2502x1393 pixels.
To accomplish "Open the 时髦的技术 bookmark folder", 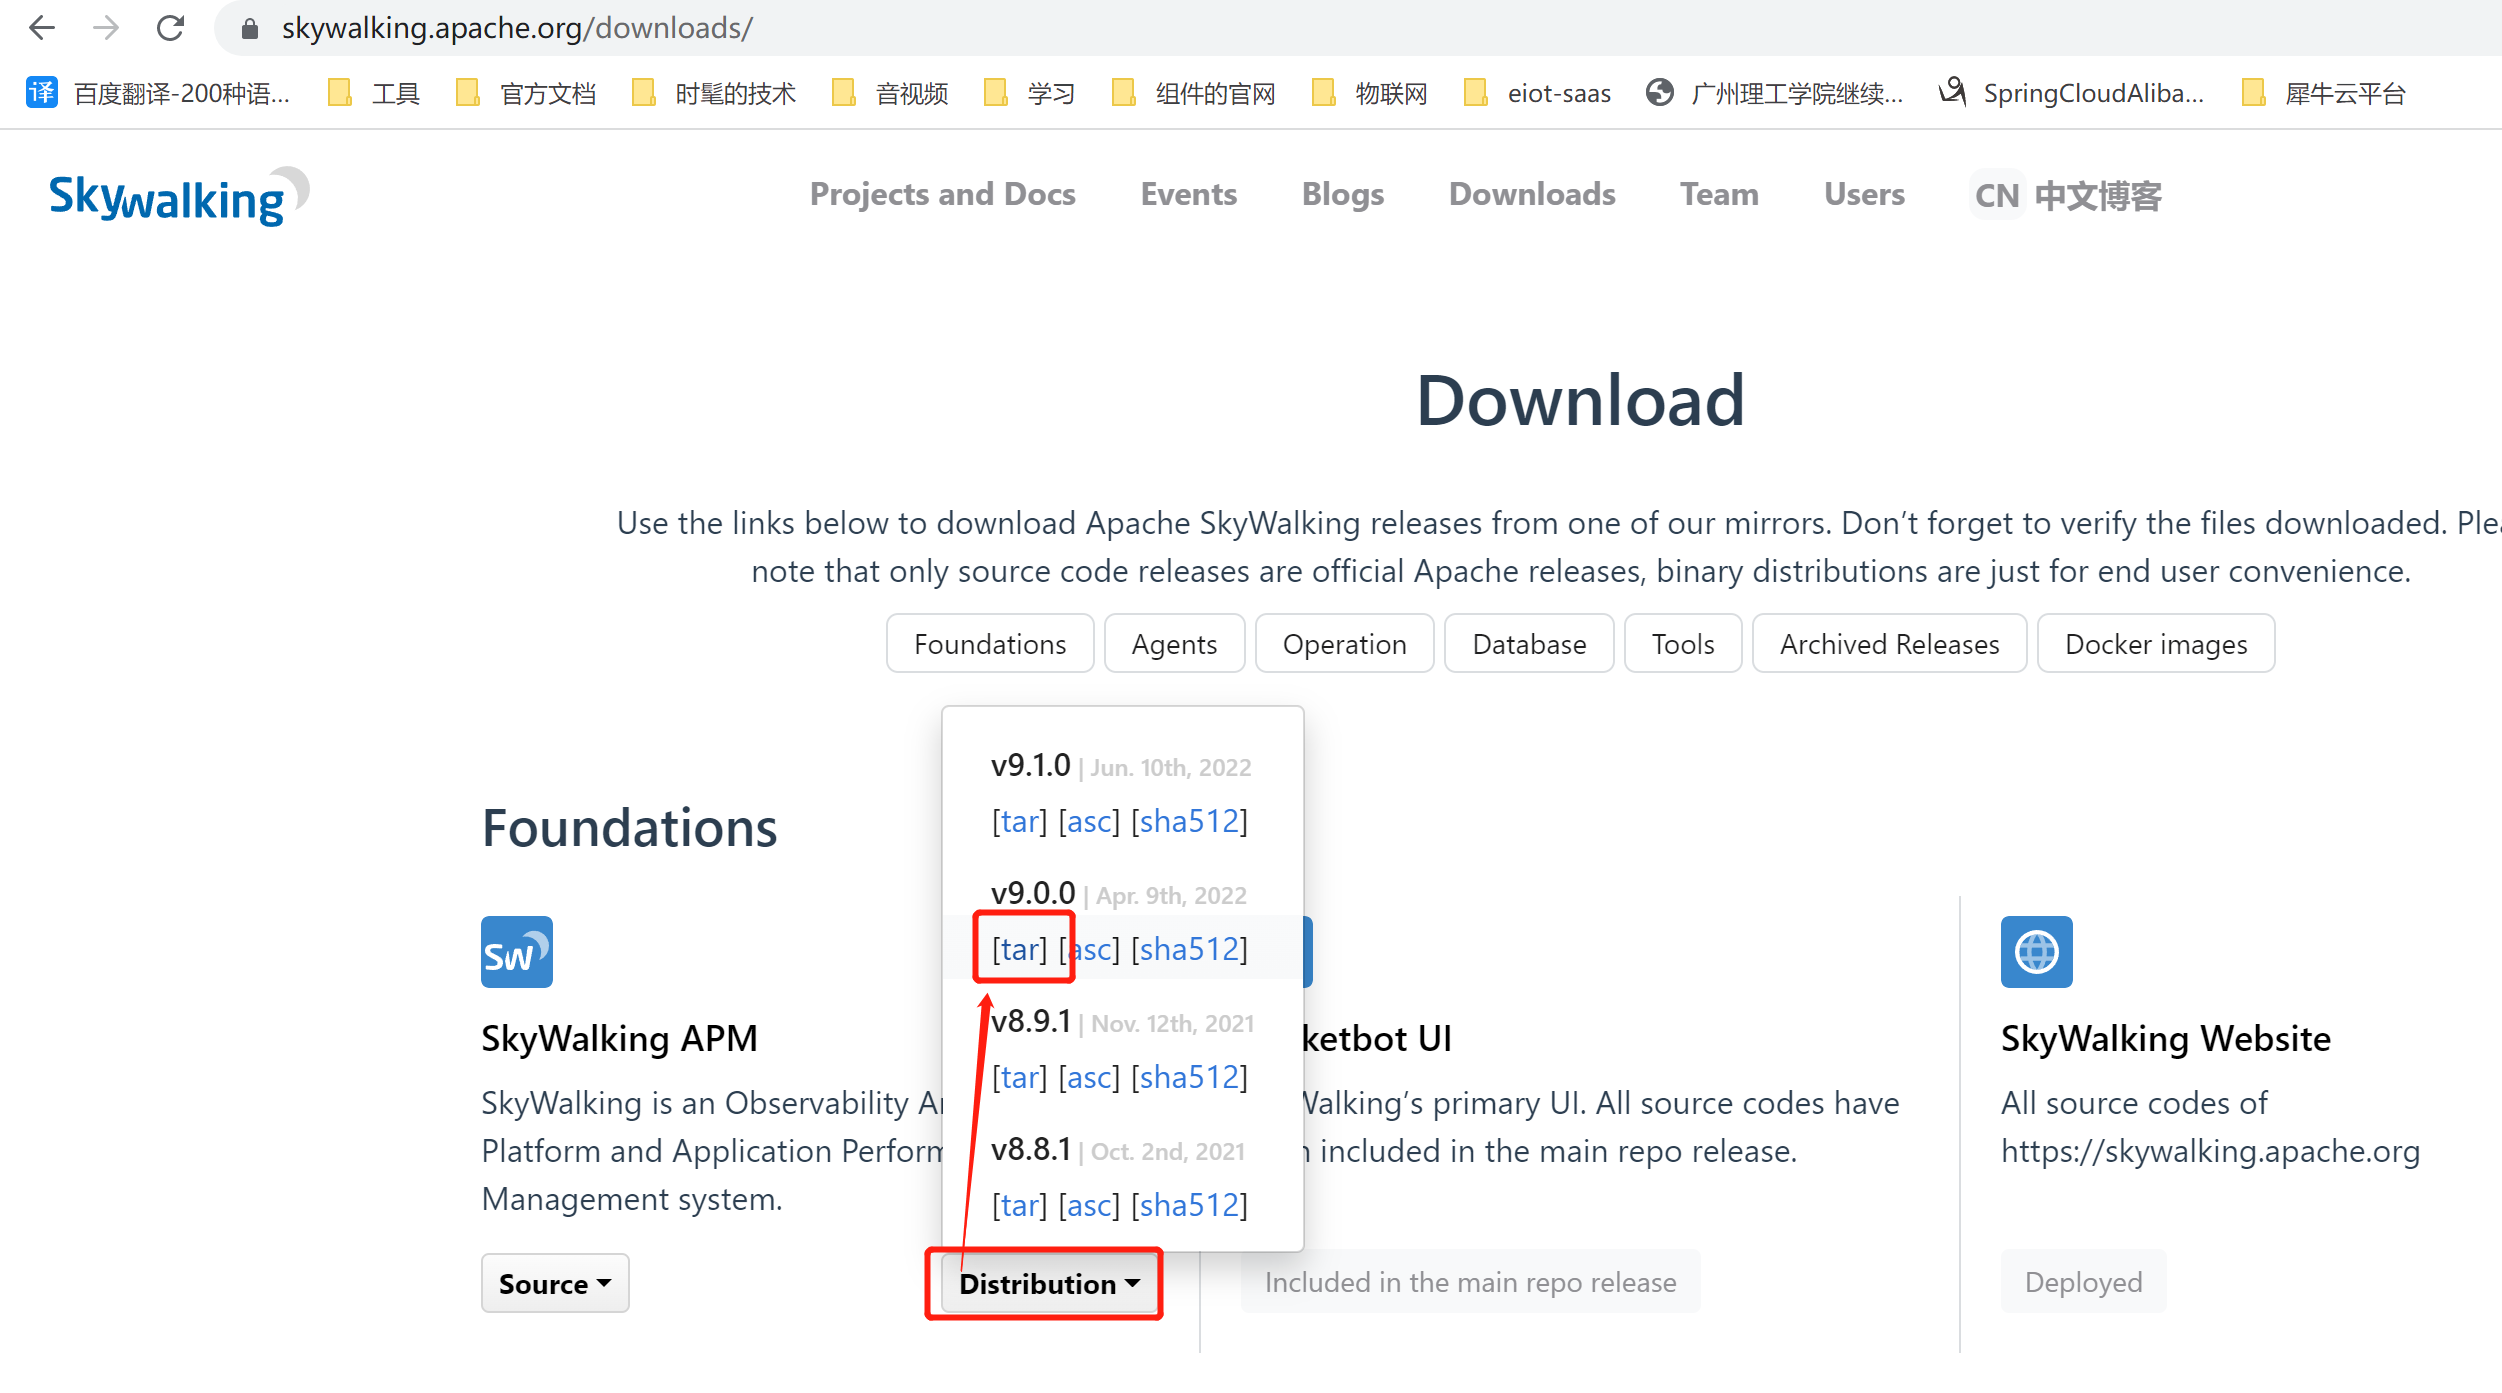I will (x=714, y=93).
